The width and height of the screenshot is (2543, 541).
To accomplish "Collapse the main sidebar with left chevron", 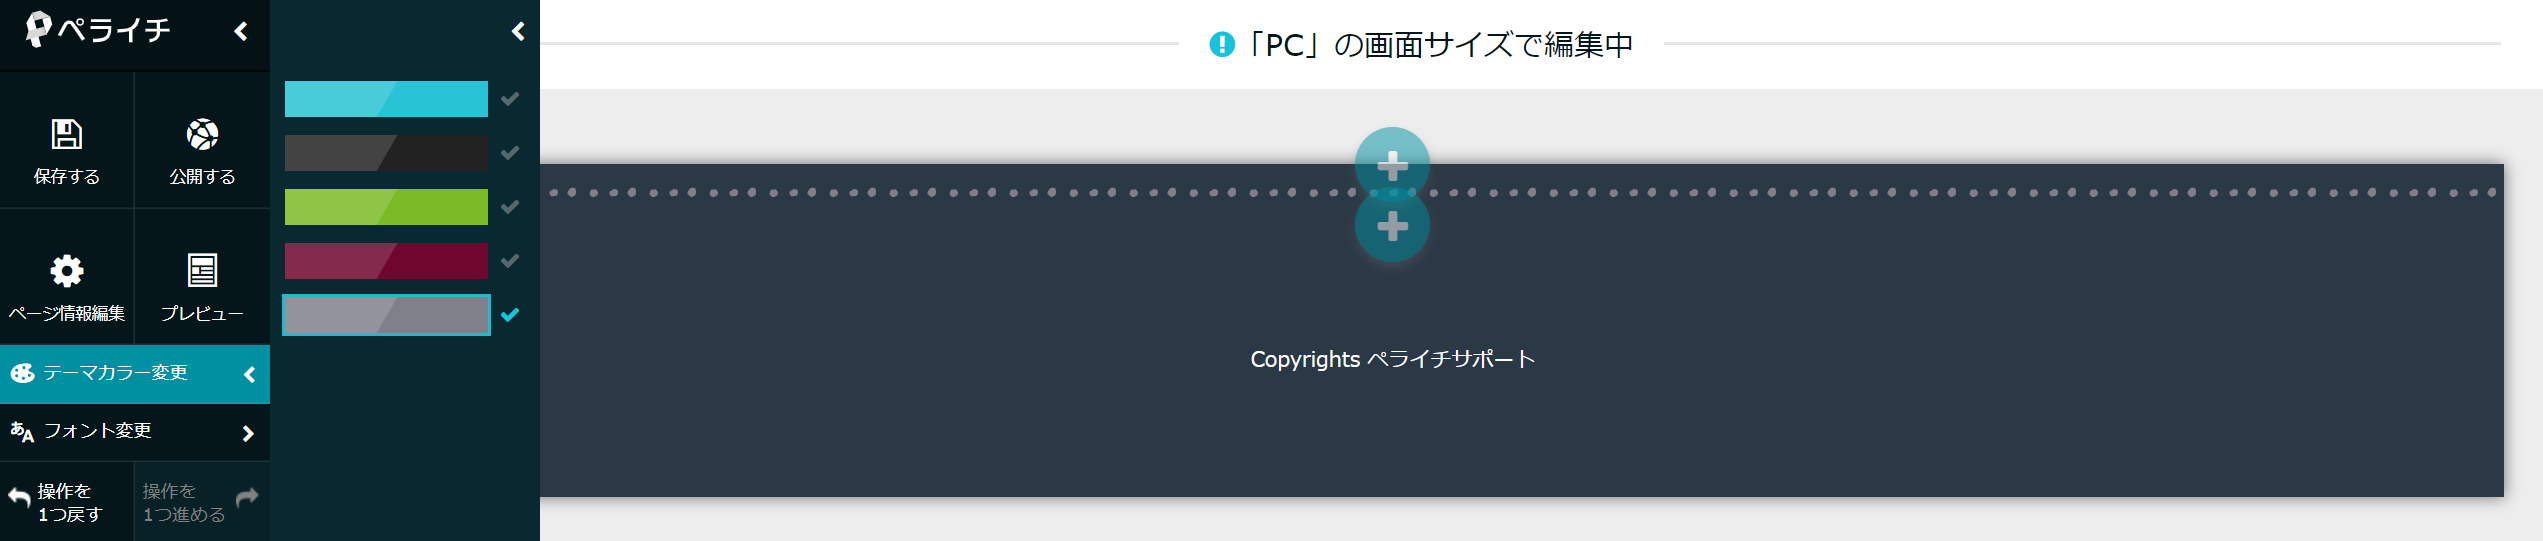I will coord(241,32).
